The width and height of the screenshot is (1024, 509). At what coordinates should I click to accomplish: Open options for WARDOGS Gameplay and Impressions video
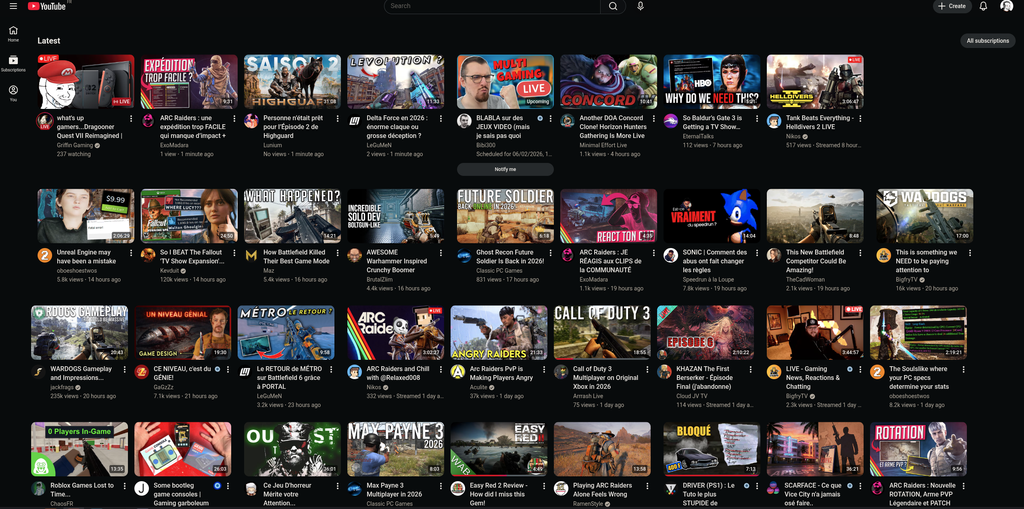coord(125,370)
